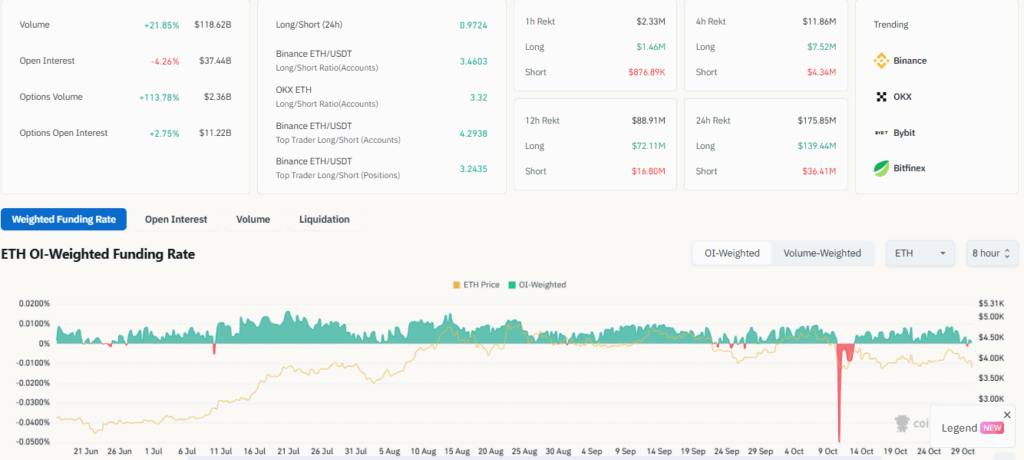Switch to the Open Interest tab
Image resolution: width=1024 pixels, height=460 pixels.
pos(176,219)
